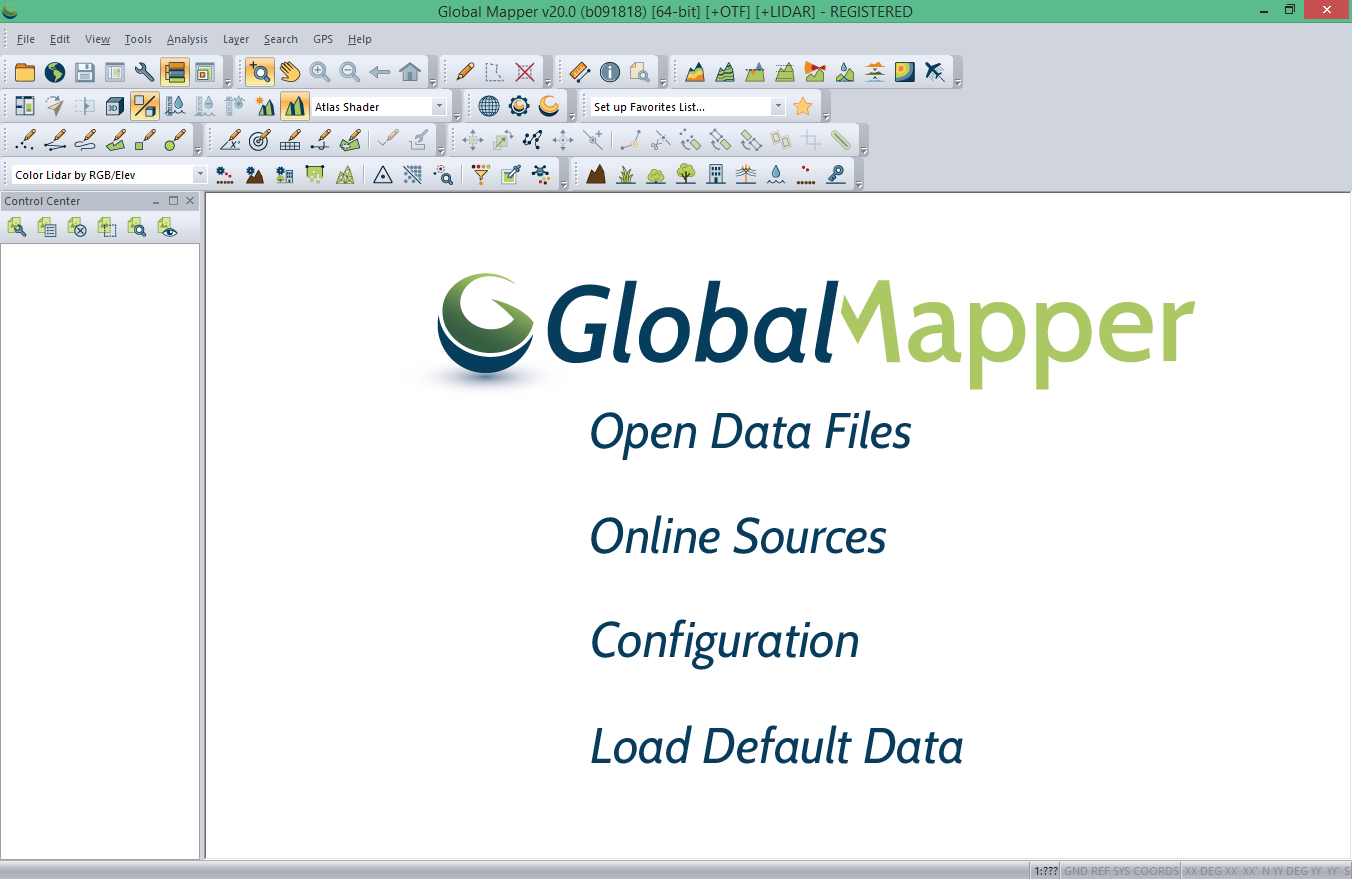This screenshot has width=1352, height=879.
Task: Select the Measure tool ruler icon
Action: click(x=578, y=72)
